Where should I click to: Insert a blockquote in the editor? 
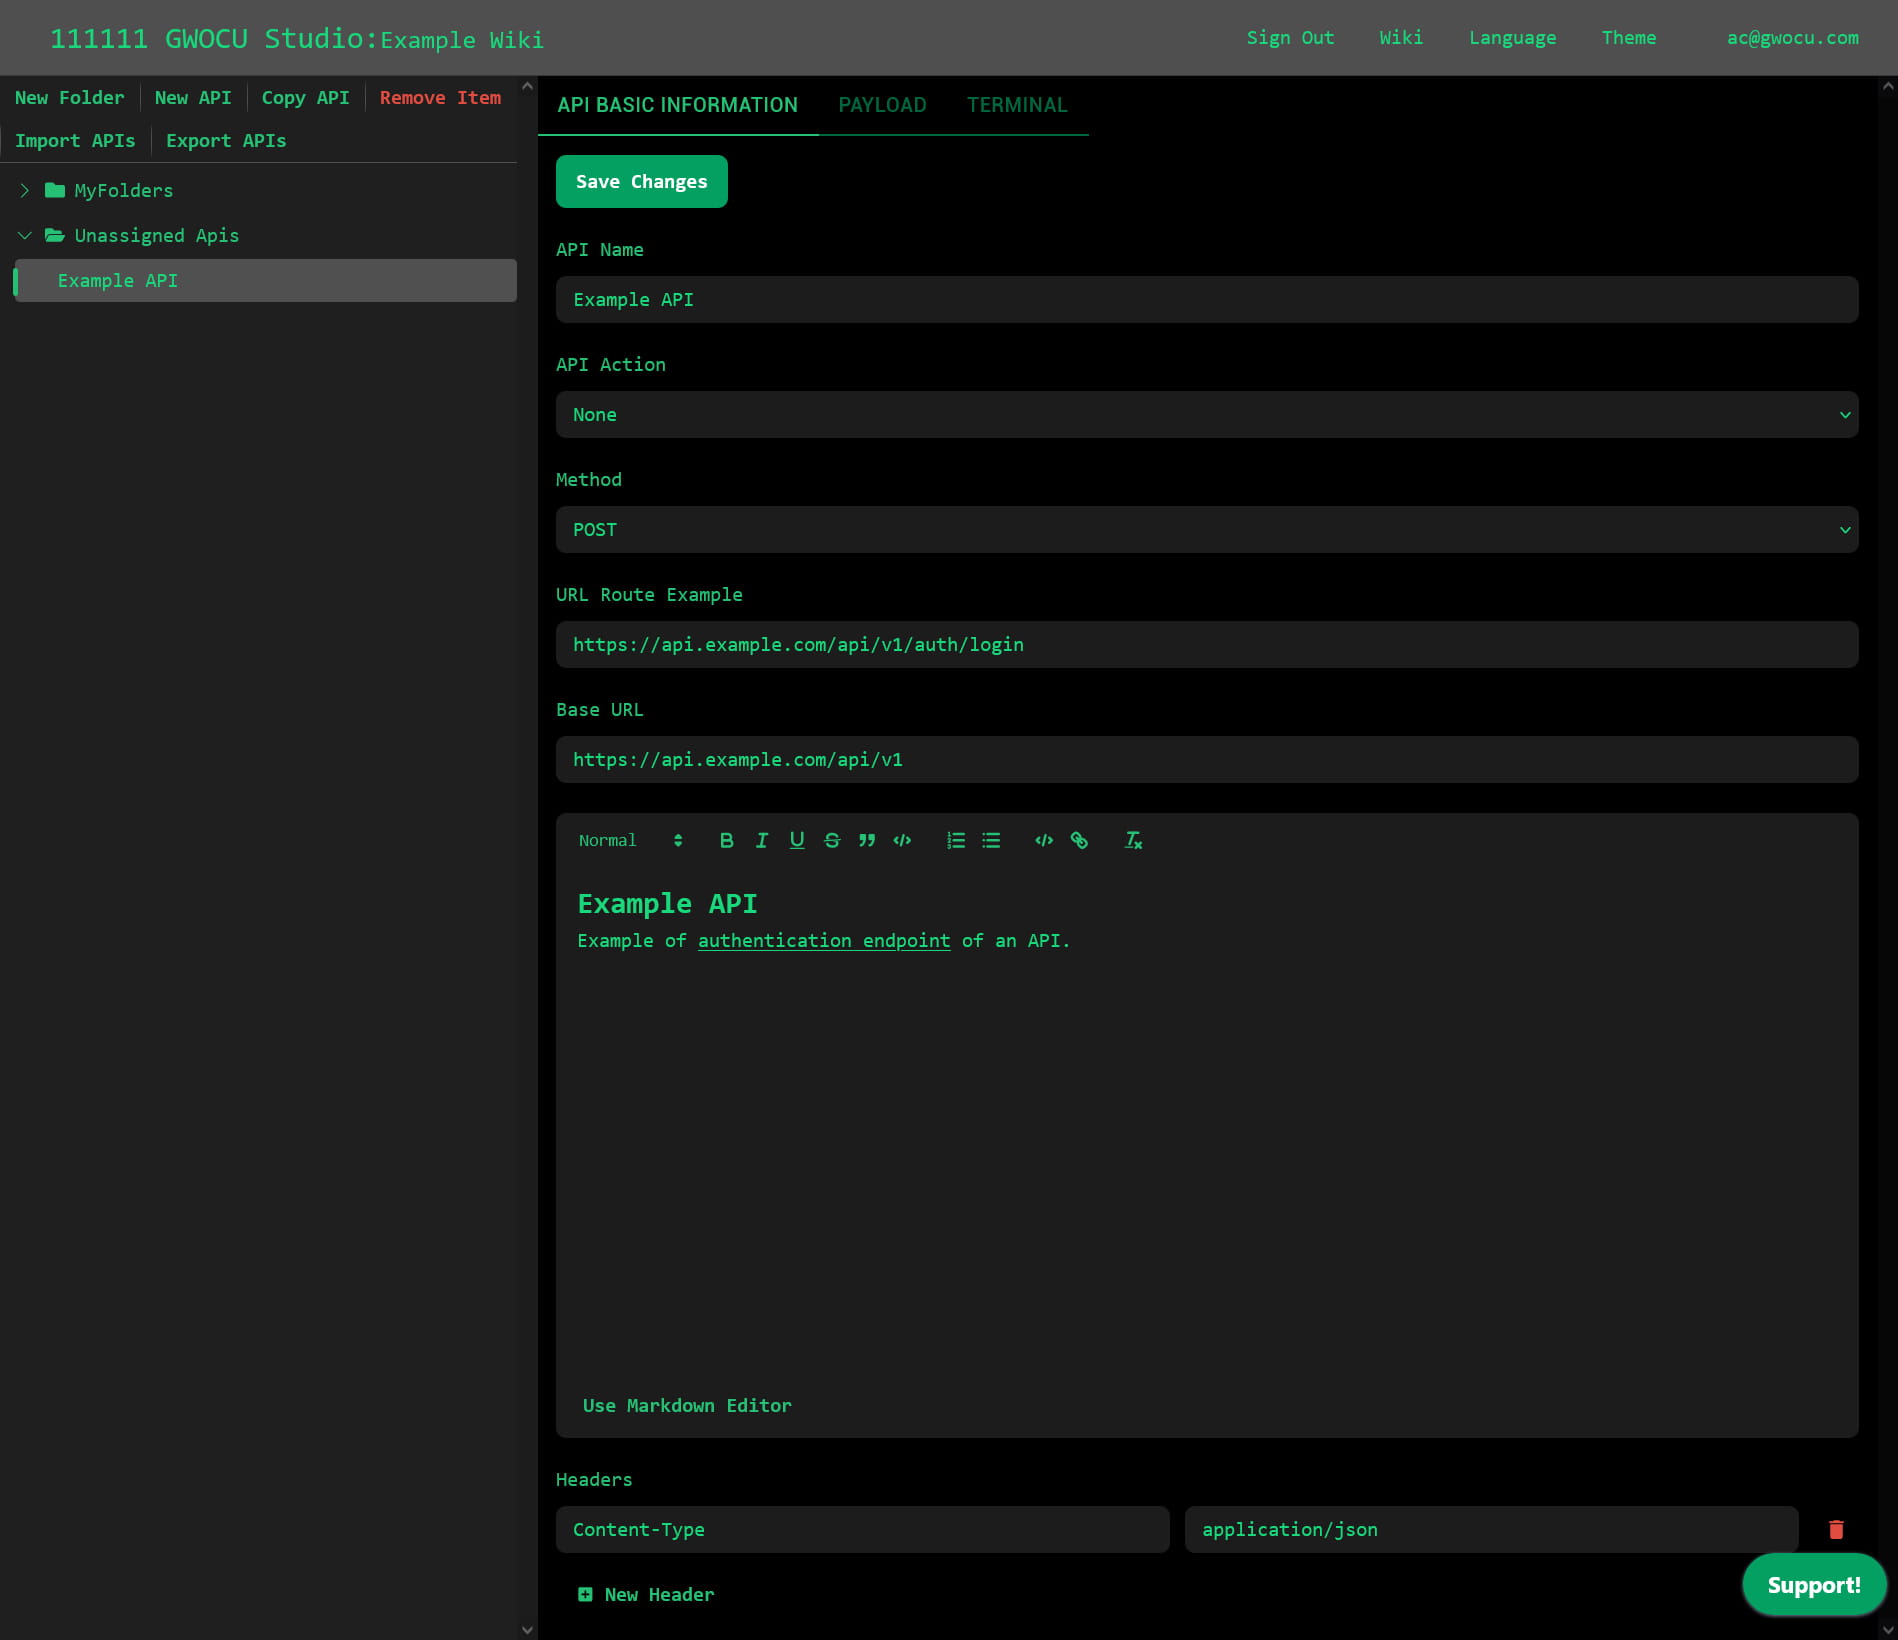pos(867,840)
